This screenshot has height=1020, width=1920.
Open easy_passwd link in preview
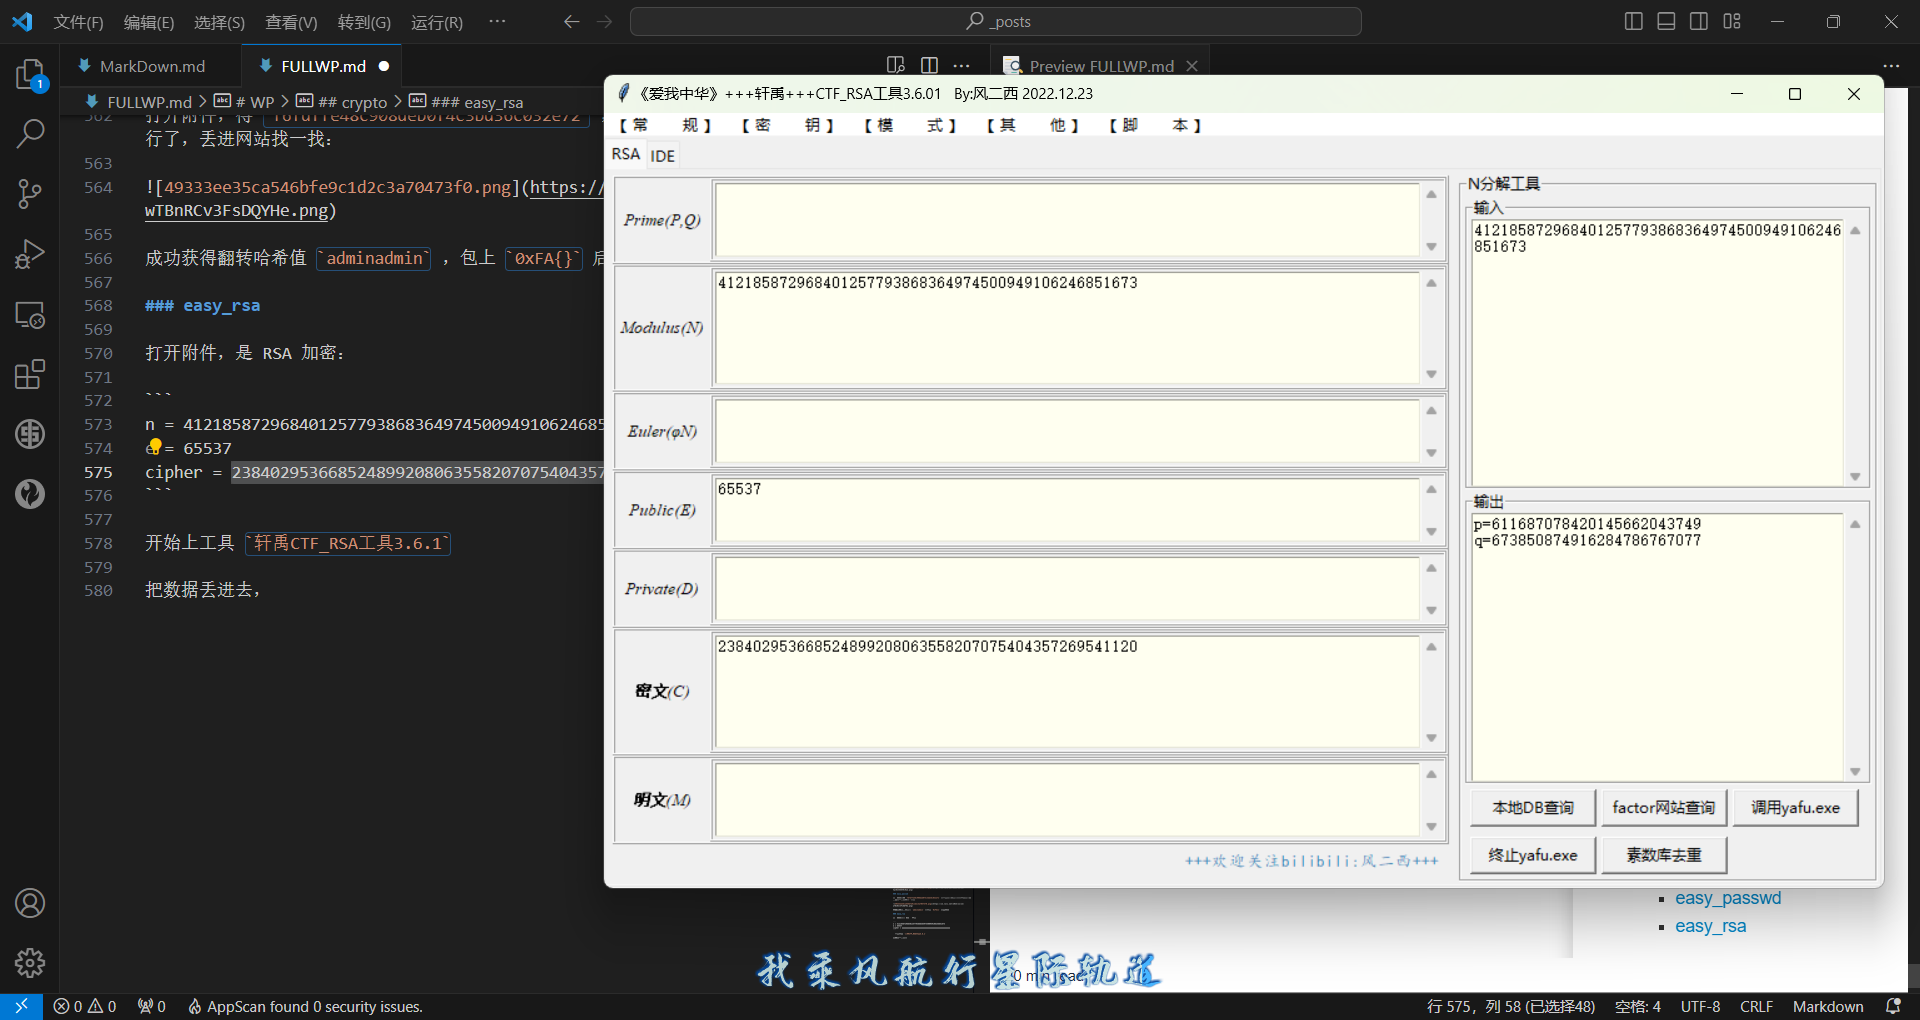(1728, 898)
